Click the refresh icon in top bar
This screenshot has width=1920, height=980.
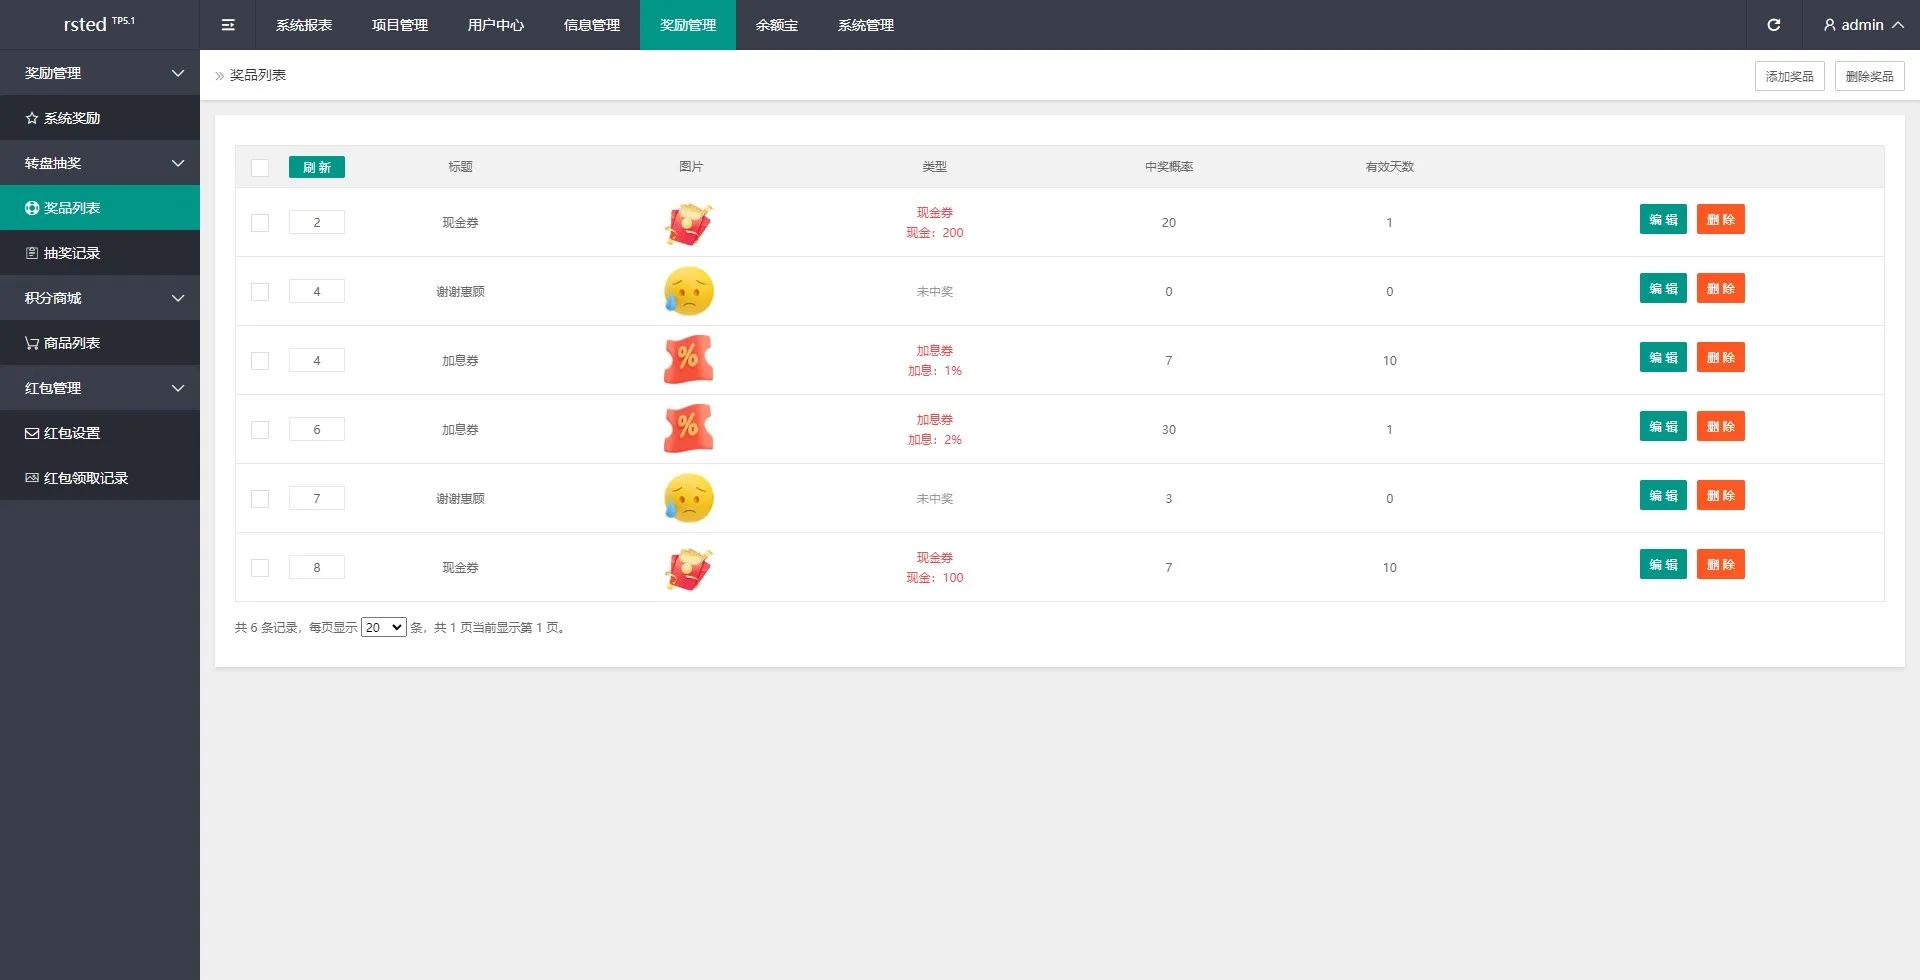click(x=1773, y=25)
